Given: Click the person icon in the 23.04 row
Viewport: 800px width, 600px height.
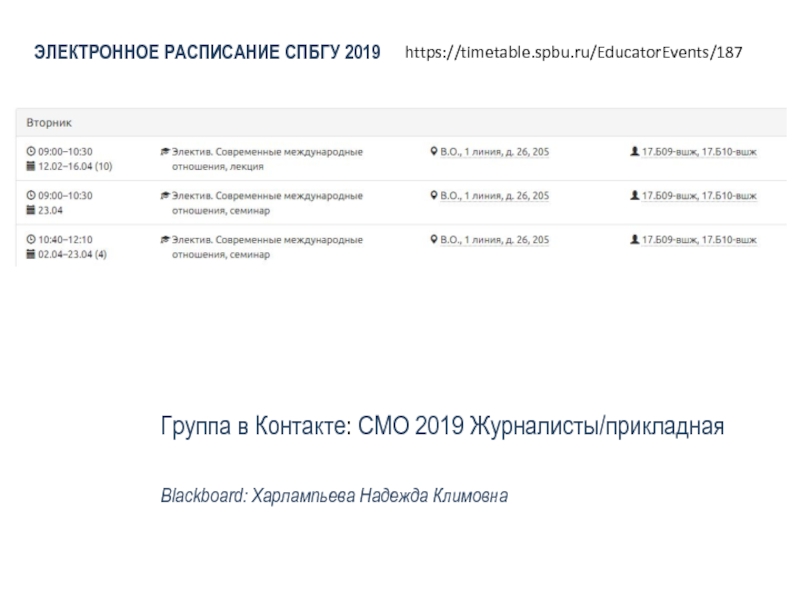Looking at the screenshot, I should coord(635,195).
